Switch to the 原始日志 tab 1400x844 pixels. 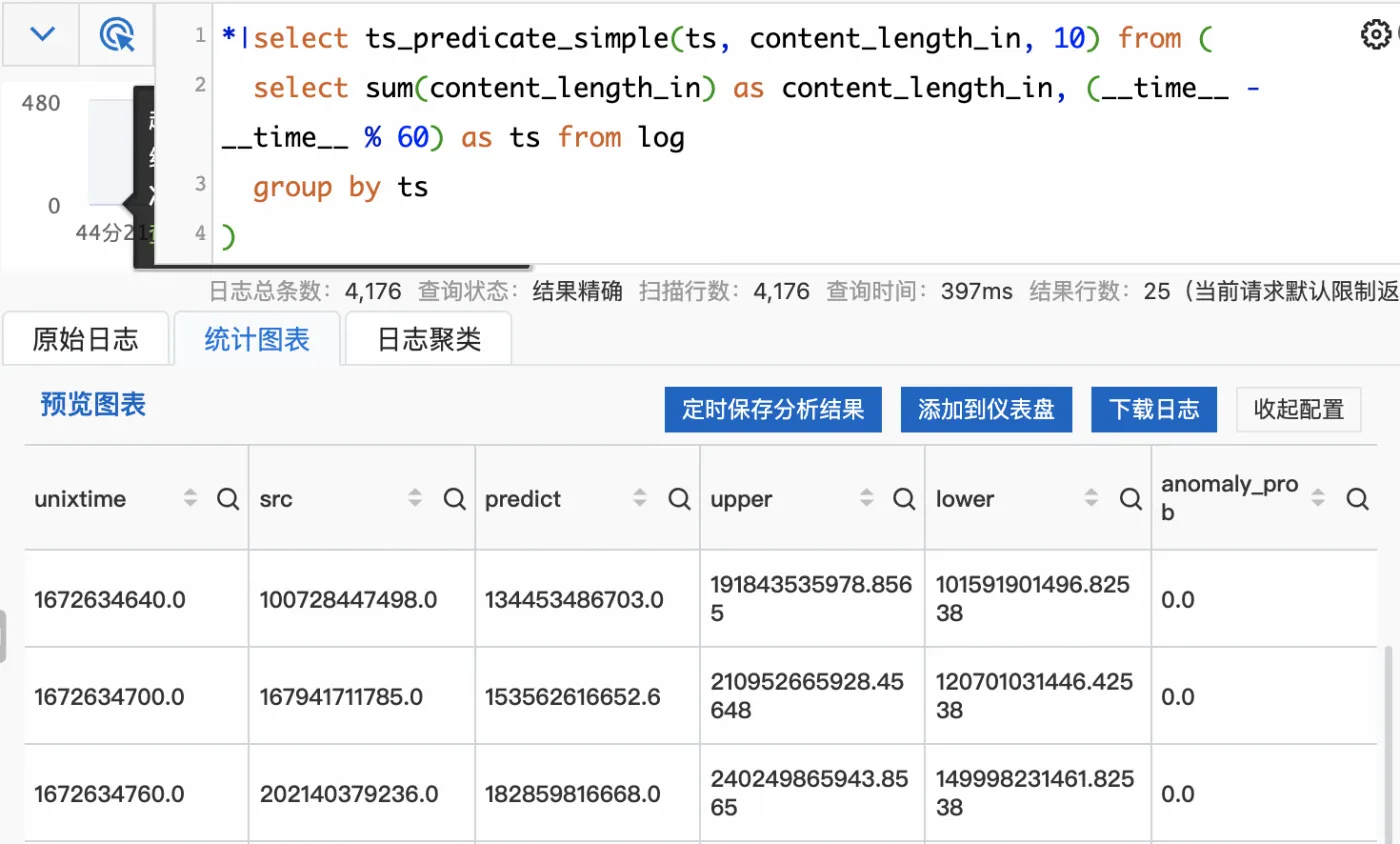click(85, 339)
